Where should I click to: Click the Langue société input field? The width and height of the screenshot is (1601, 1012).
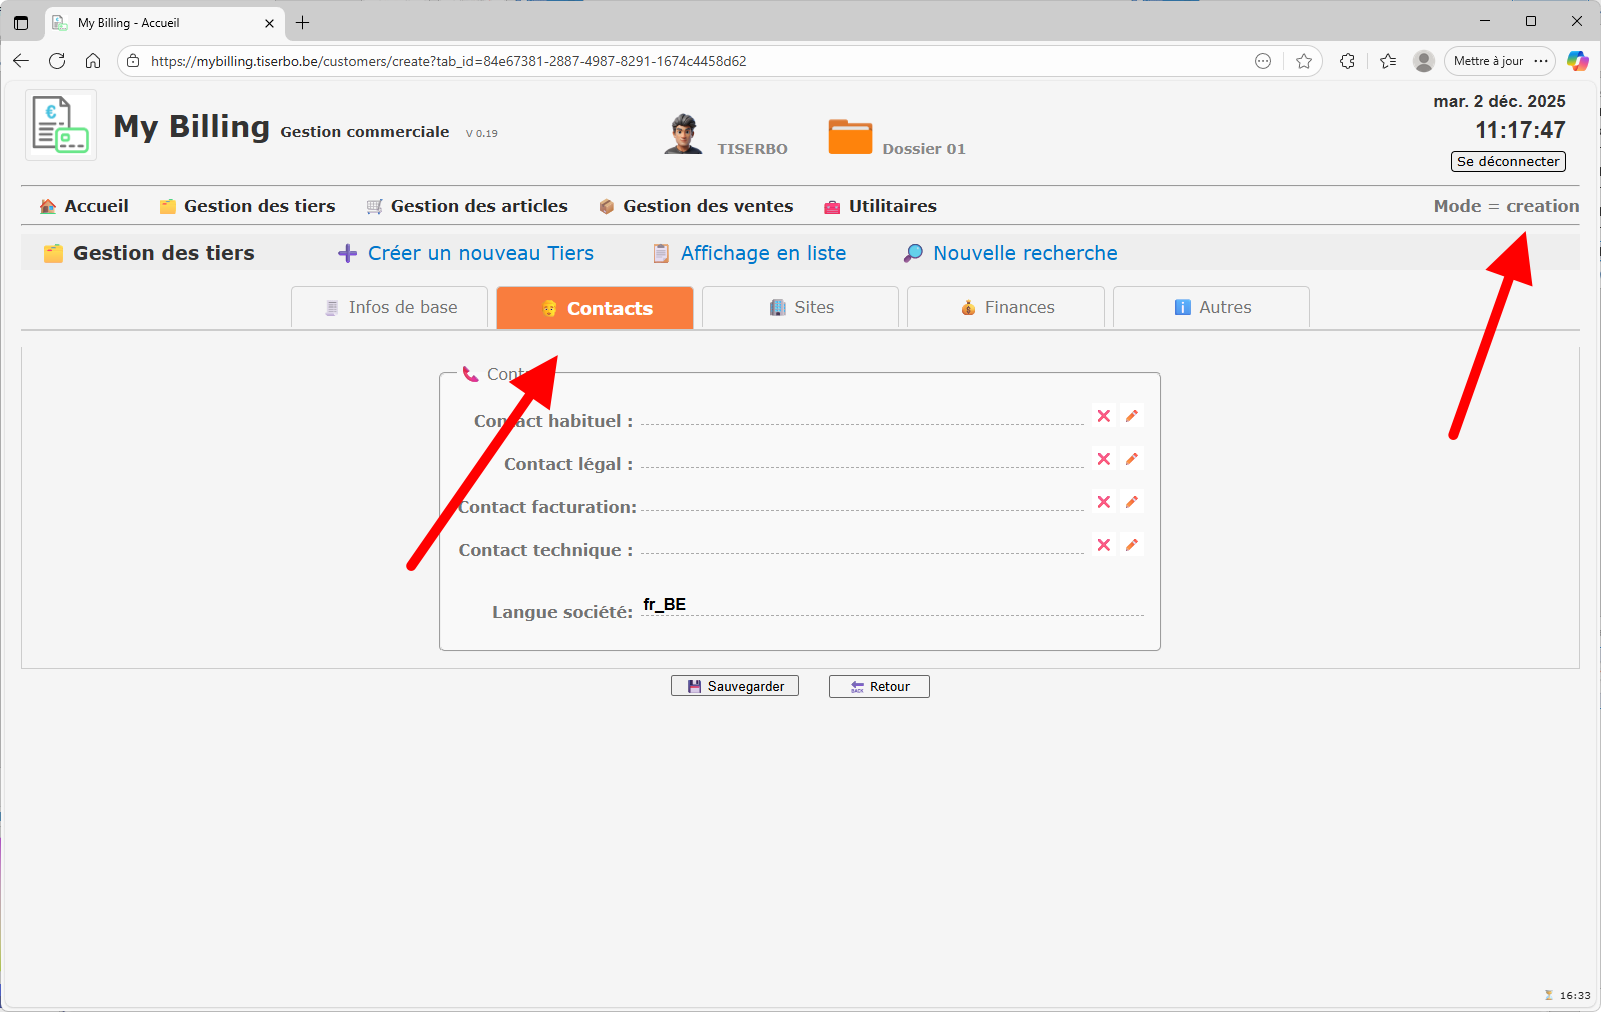[890, 605]
